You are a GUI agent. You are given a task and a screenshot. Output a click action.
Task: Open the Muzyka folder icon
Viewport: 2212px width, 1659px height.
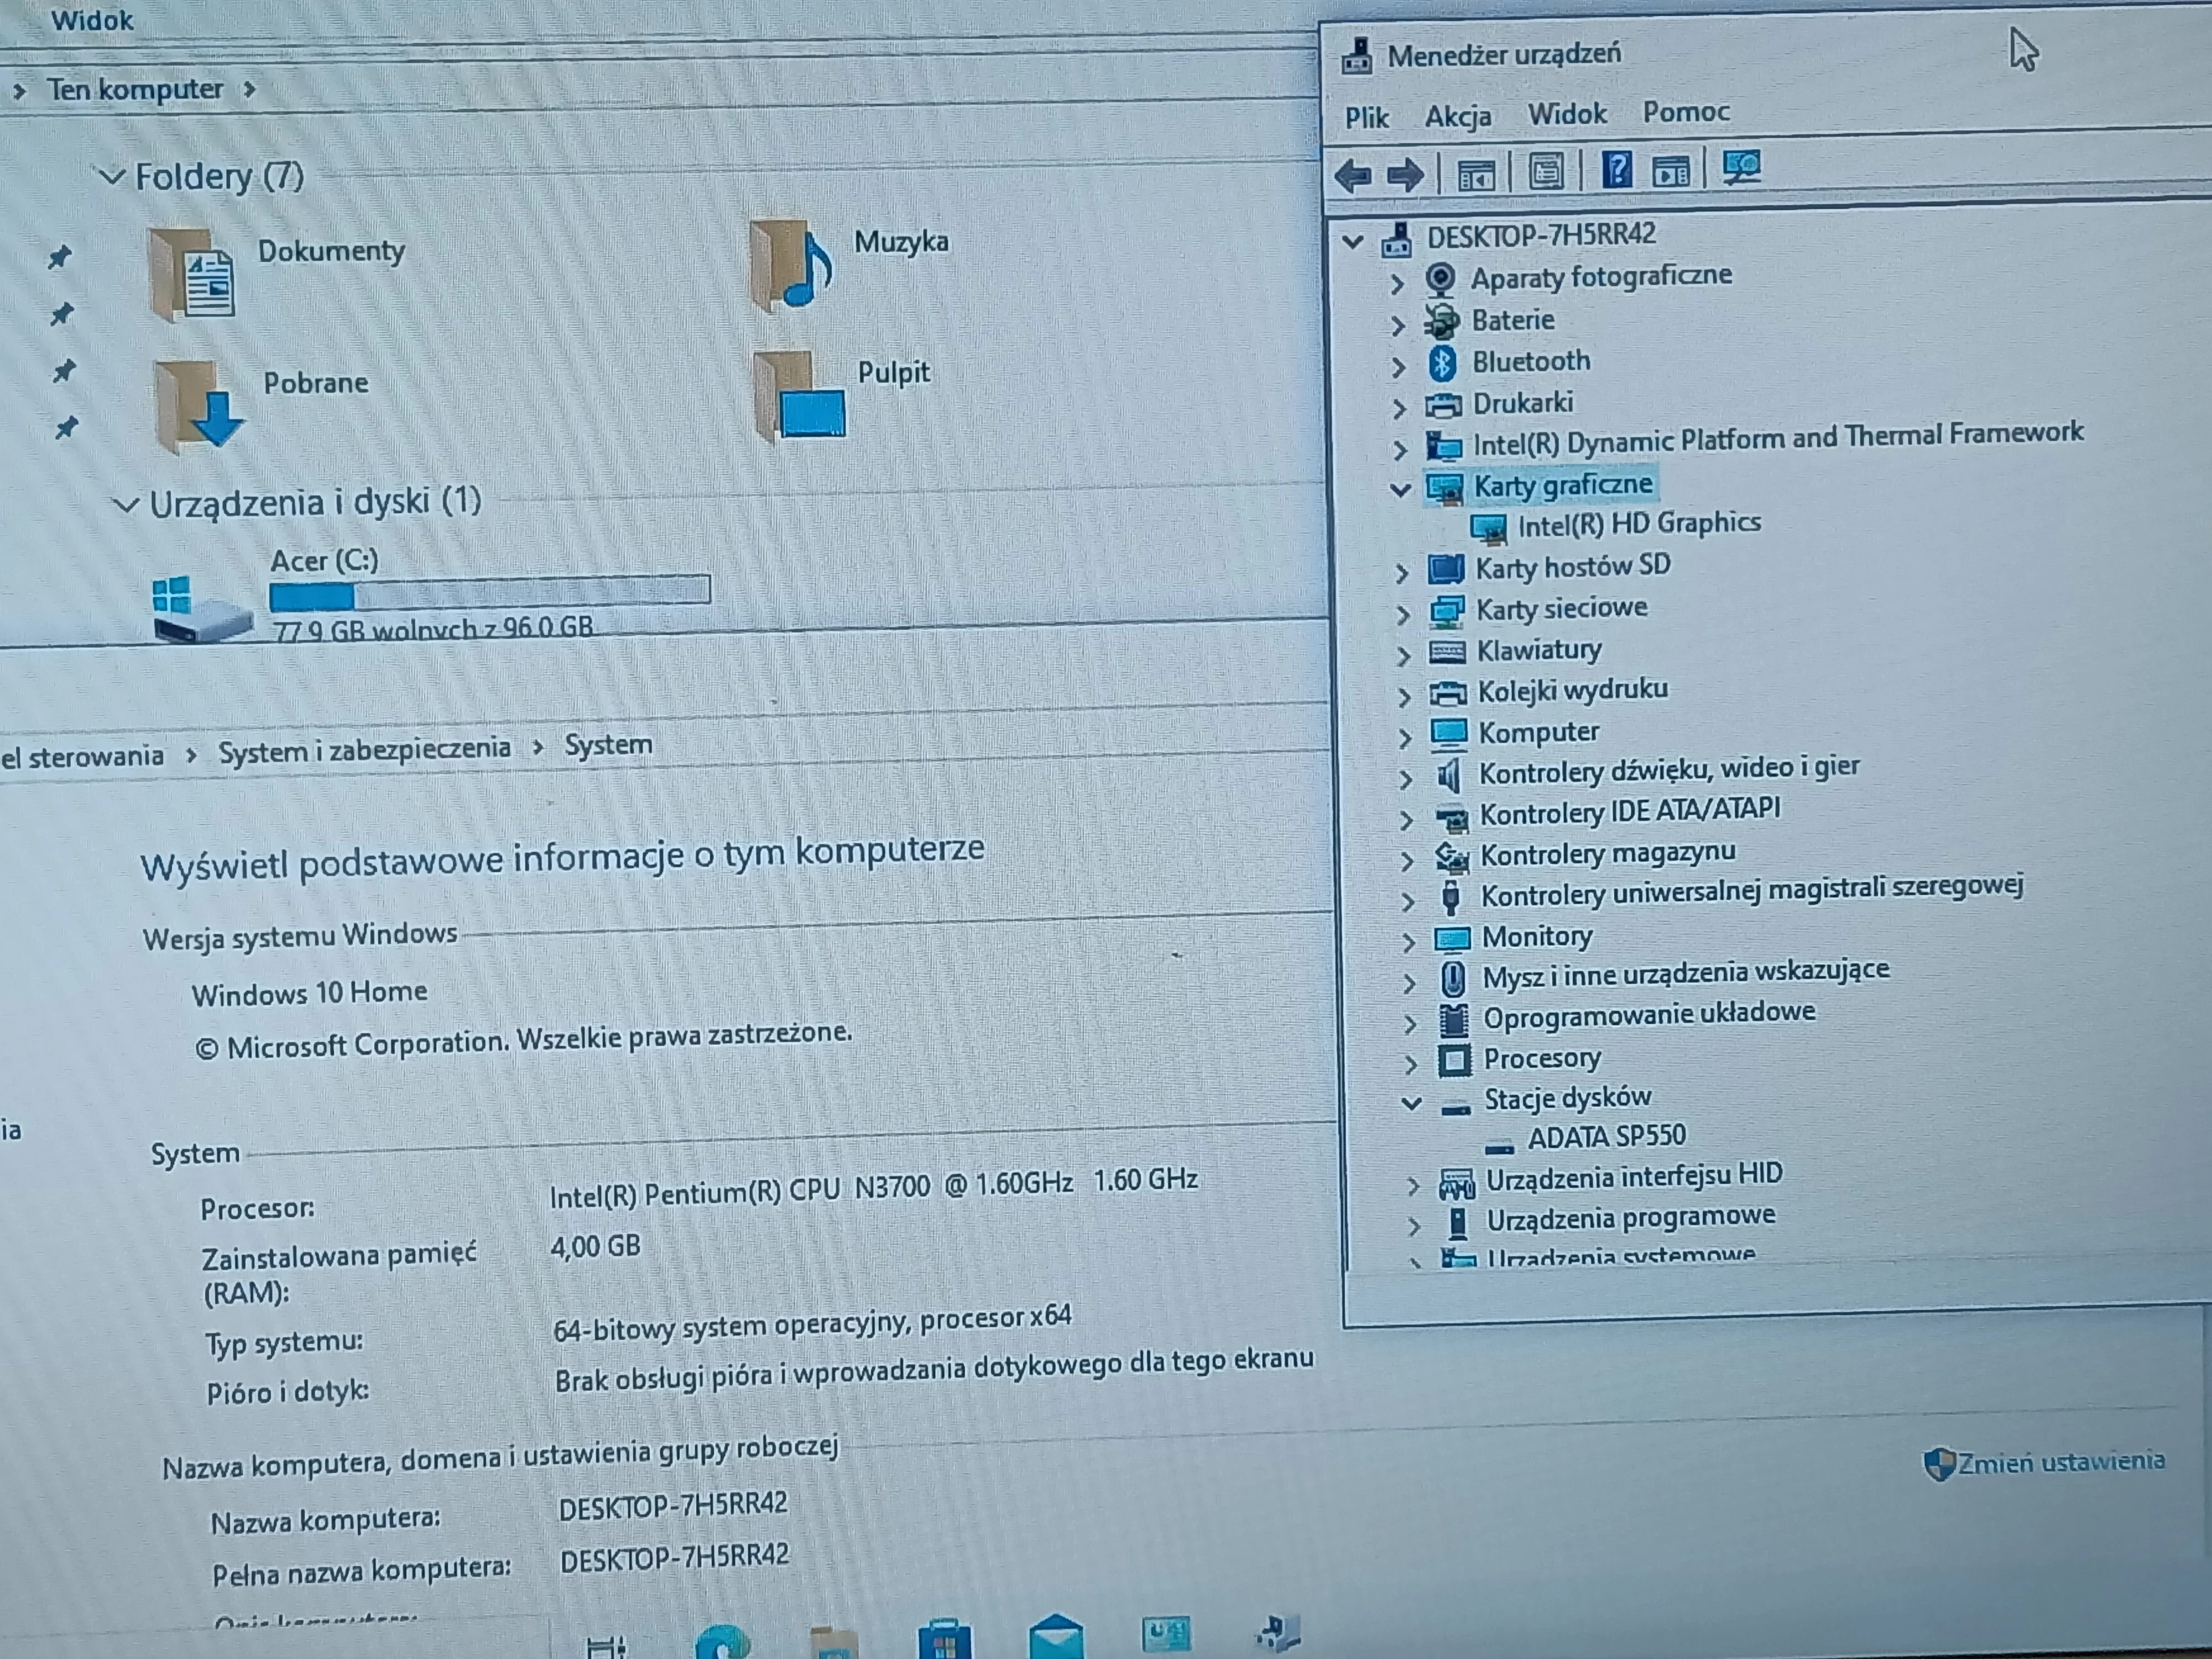coord(792,265)
